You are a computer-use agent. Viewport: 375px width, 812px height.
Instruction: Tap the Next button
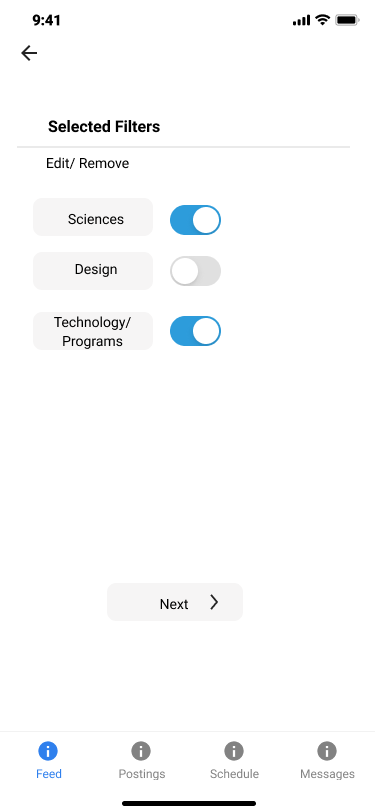pyautogui.click(x=175, y=602)
